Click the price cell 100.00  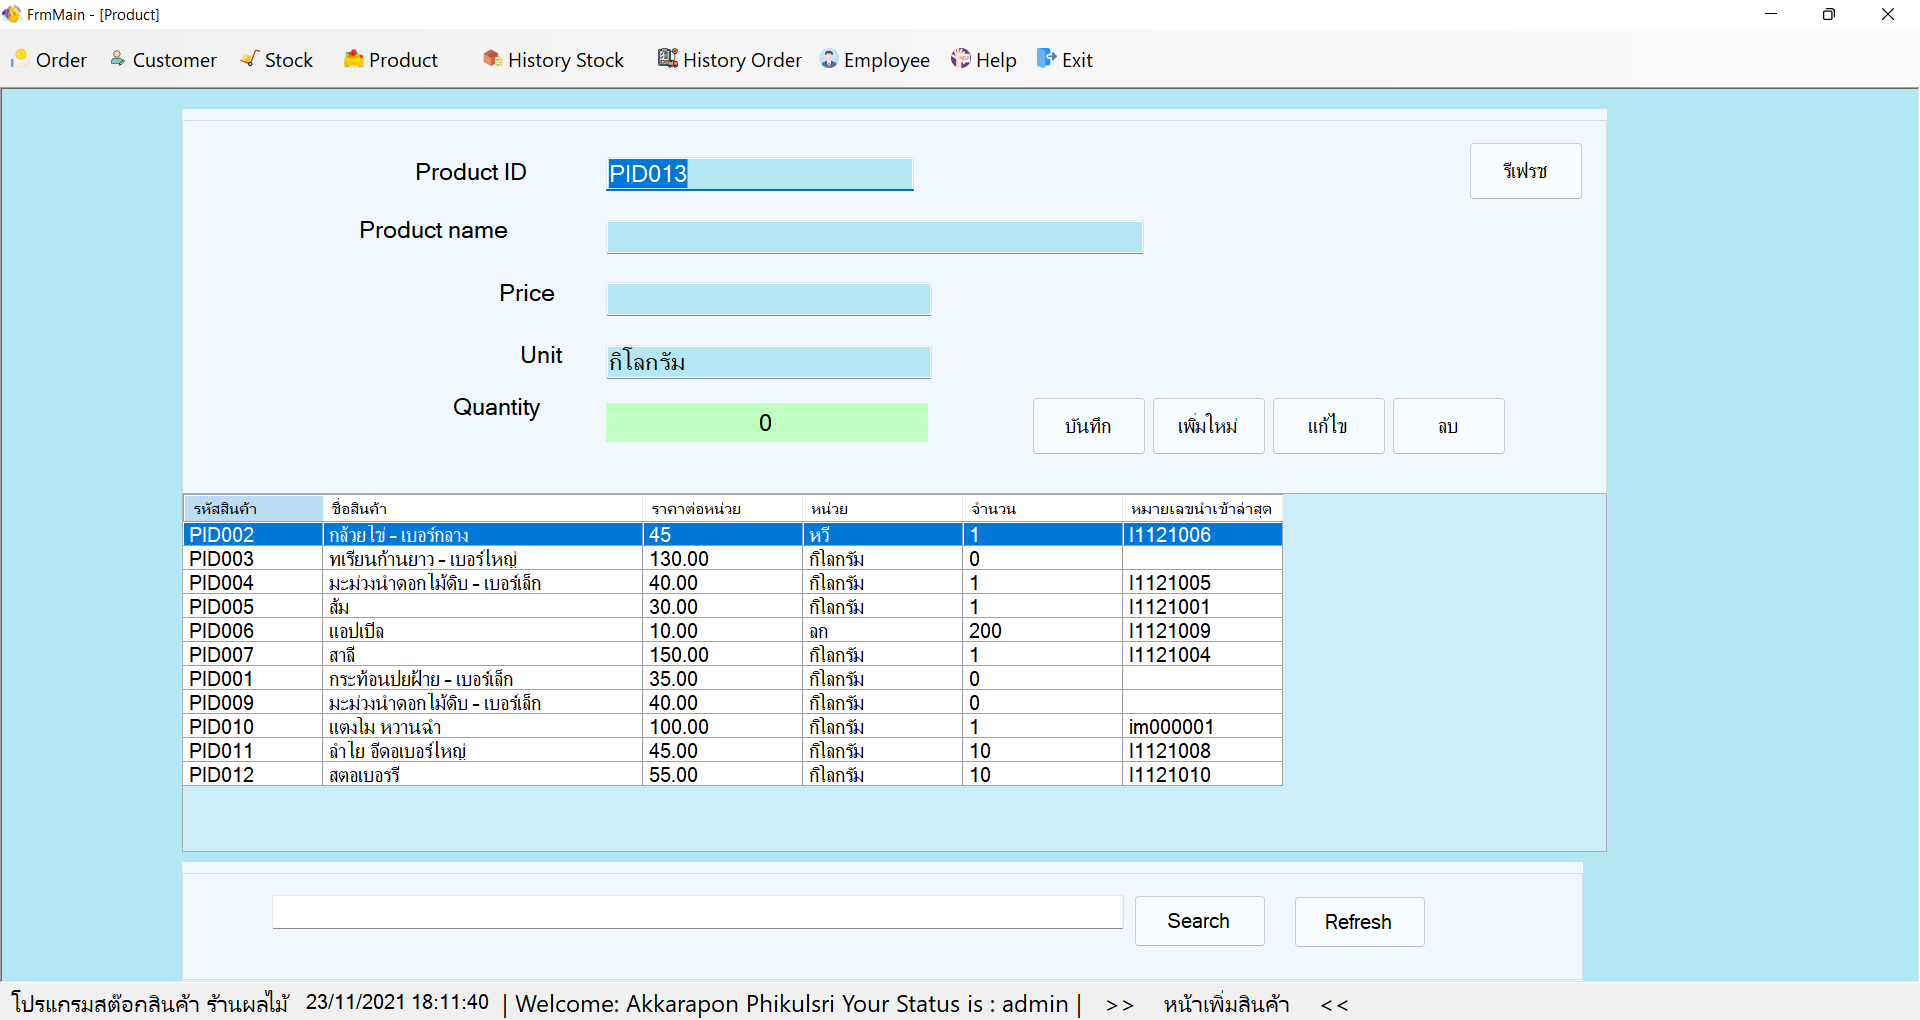click(x=722, y=726)
